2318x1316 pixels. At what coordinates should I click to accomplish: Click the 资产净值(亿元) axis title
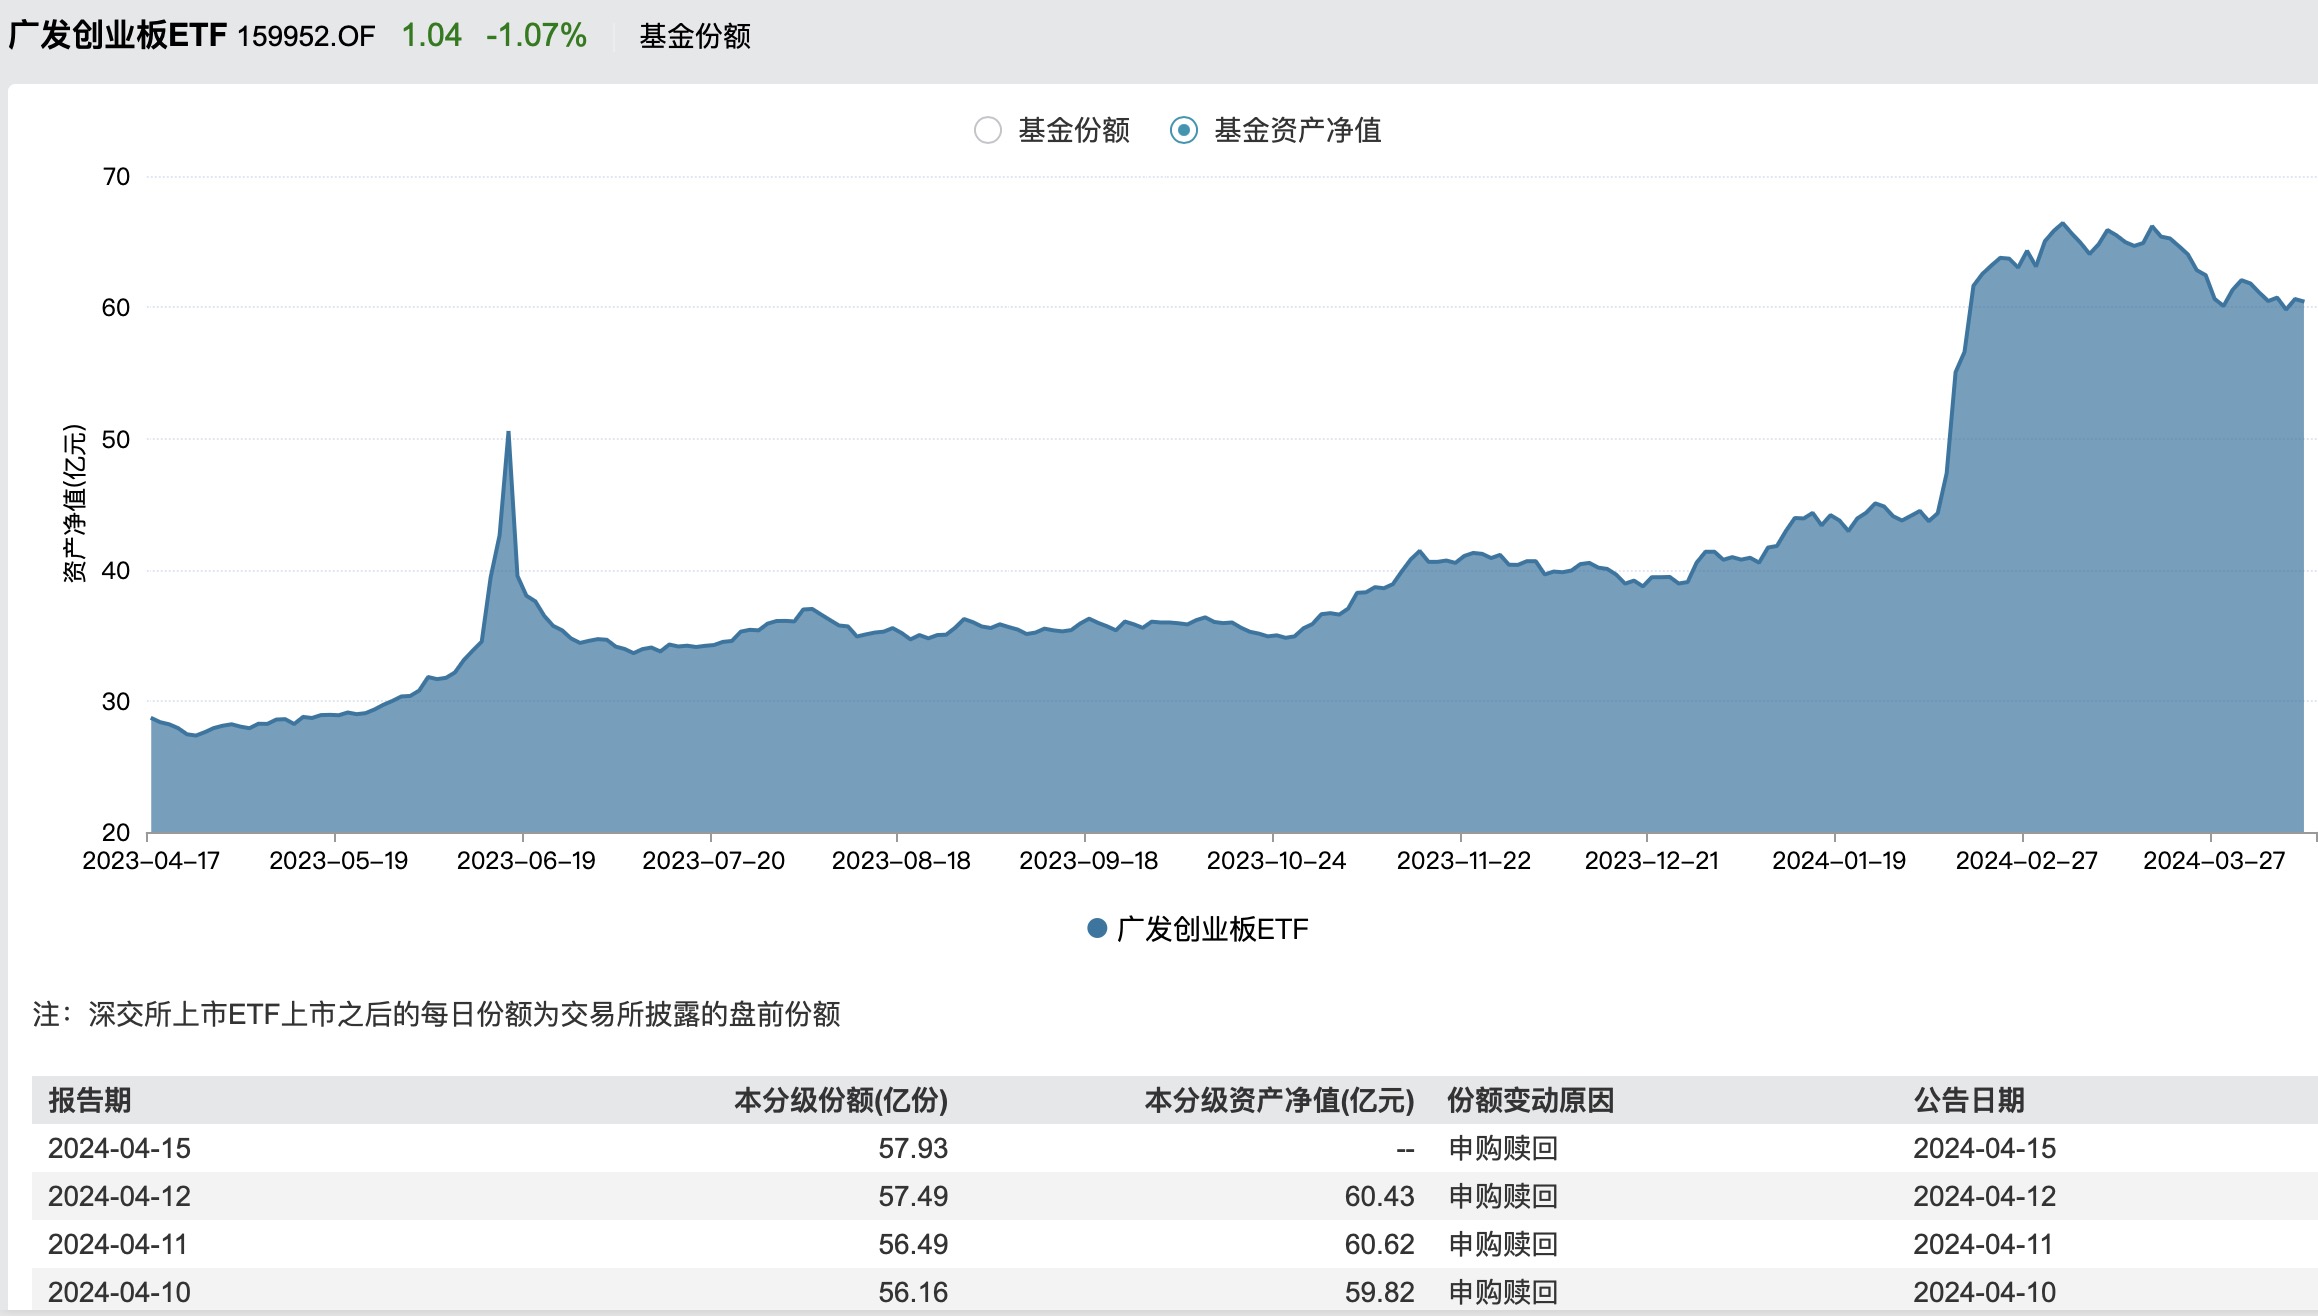click(75, 504)
